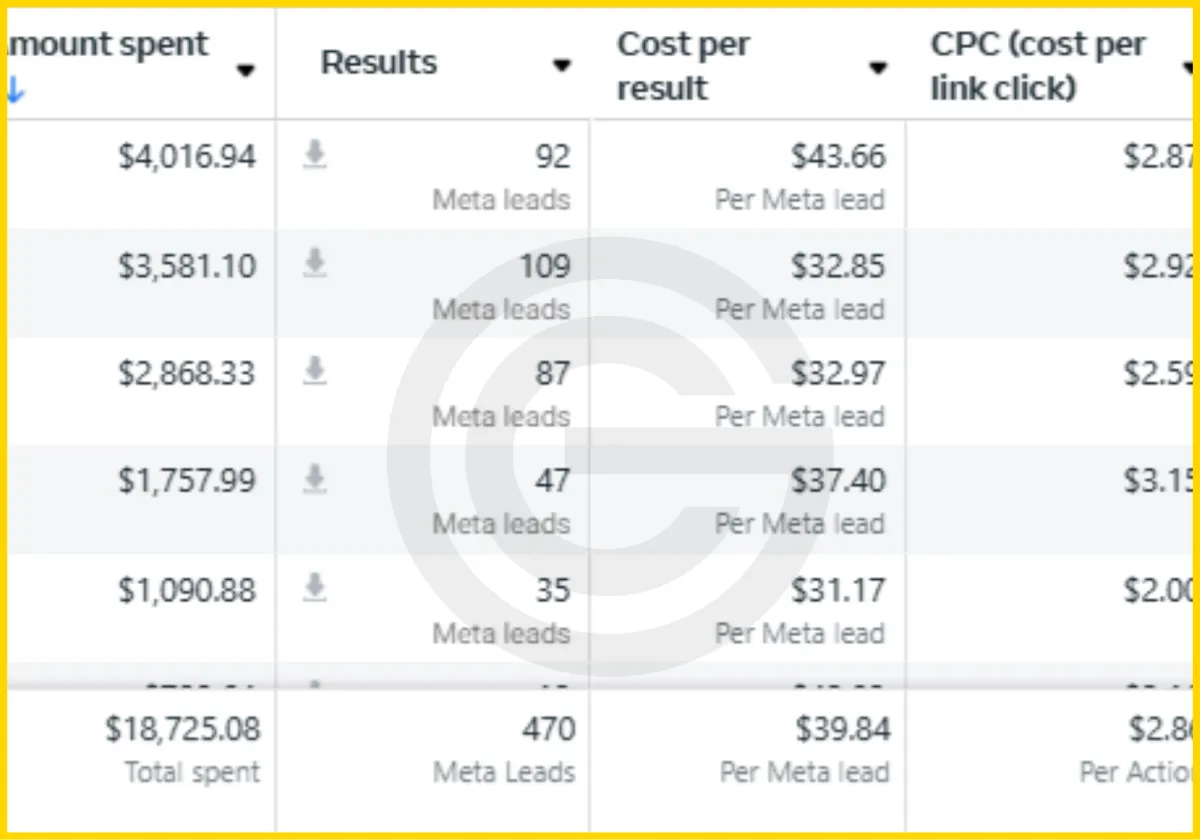Screen dimensions: 1200x840
Task: Open the Results column dropdown arrow
Action: [562, 66]
